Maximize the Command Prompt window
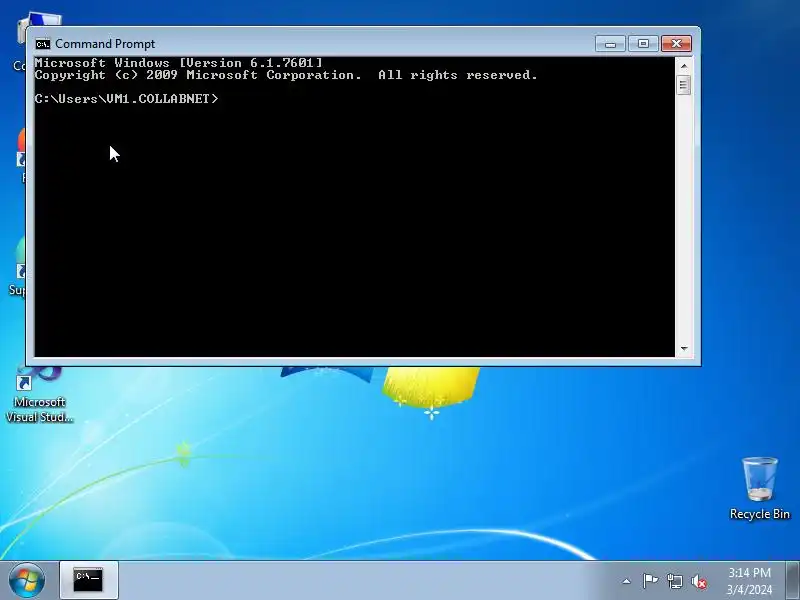The image size is (800, 600). click(643, 44)
